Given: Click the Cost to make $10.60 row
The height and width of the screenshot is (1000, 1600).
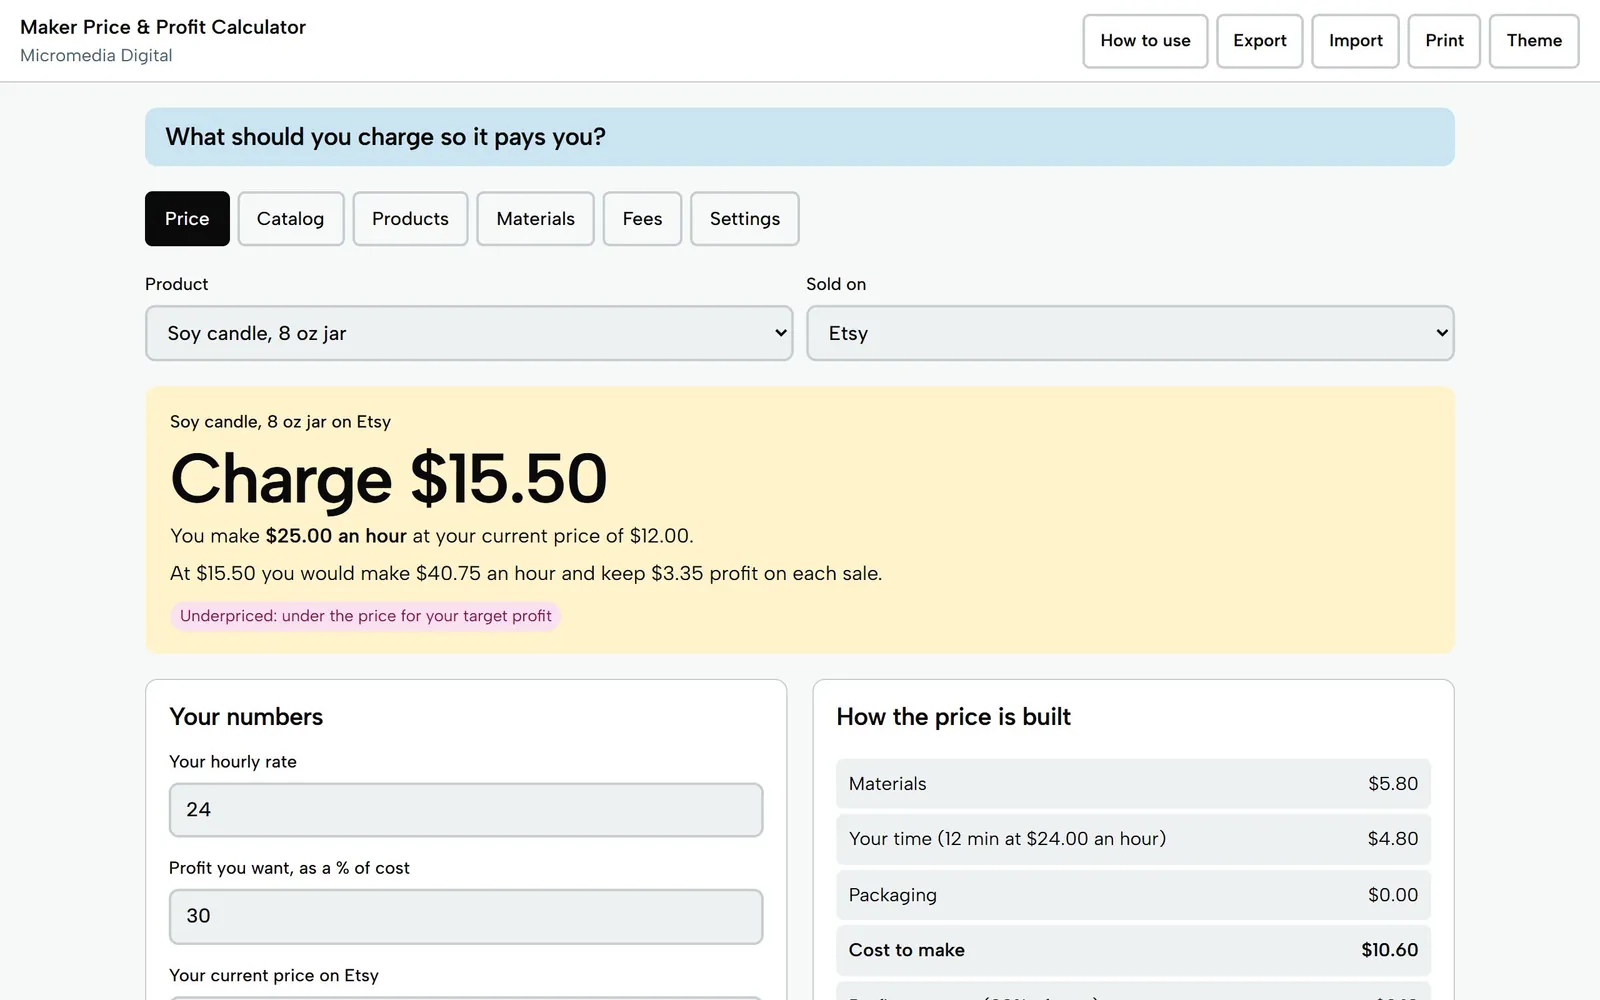Looking at the screenshot, I should (1133, 950).
